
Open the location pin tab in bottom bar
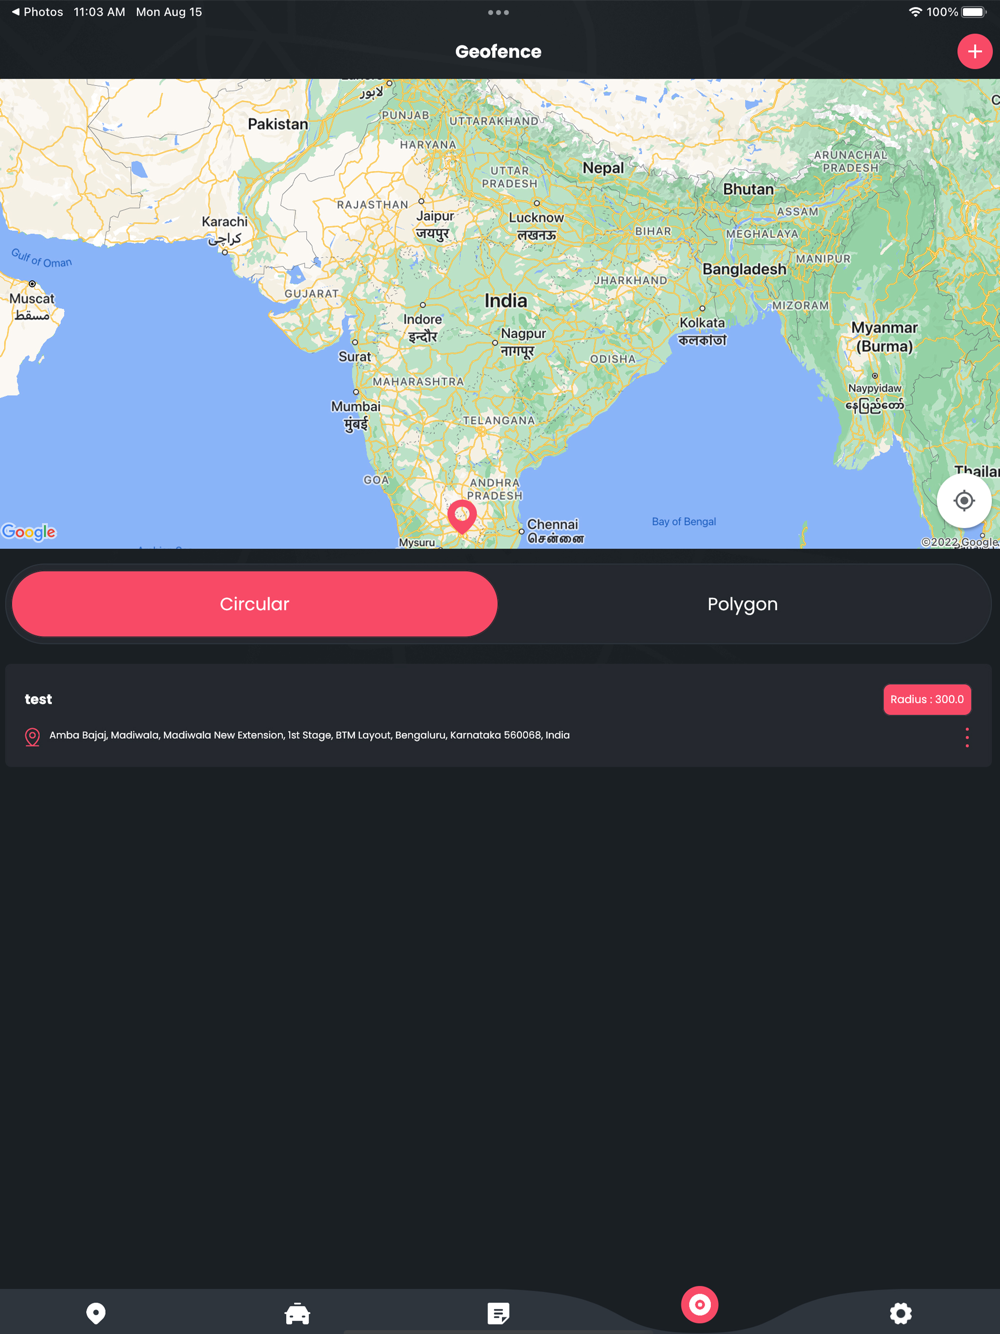tap(96, 1313)
